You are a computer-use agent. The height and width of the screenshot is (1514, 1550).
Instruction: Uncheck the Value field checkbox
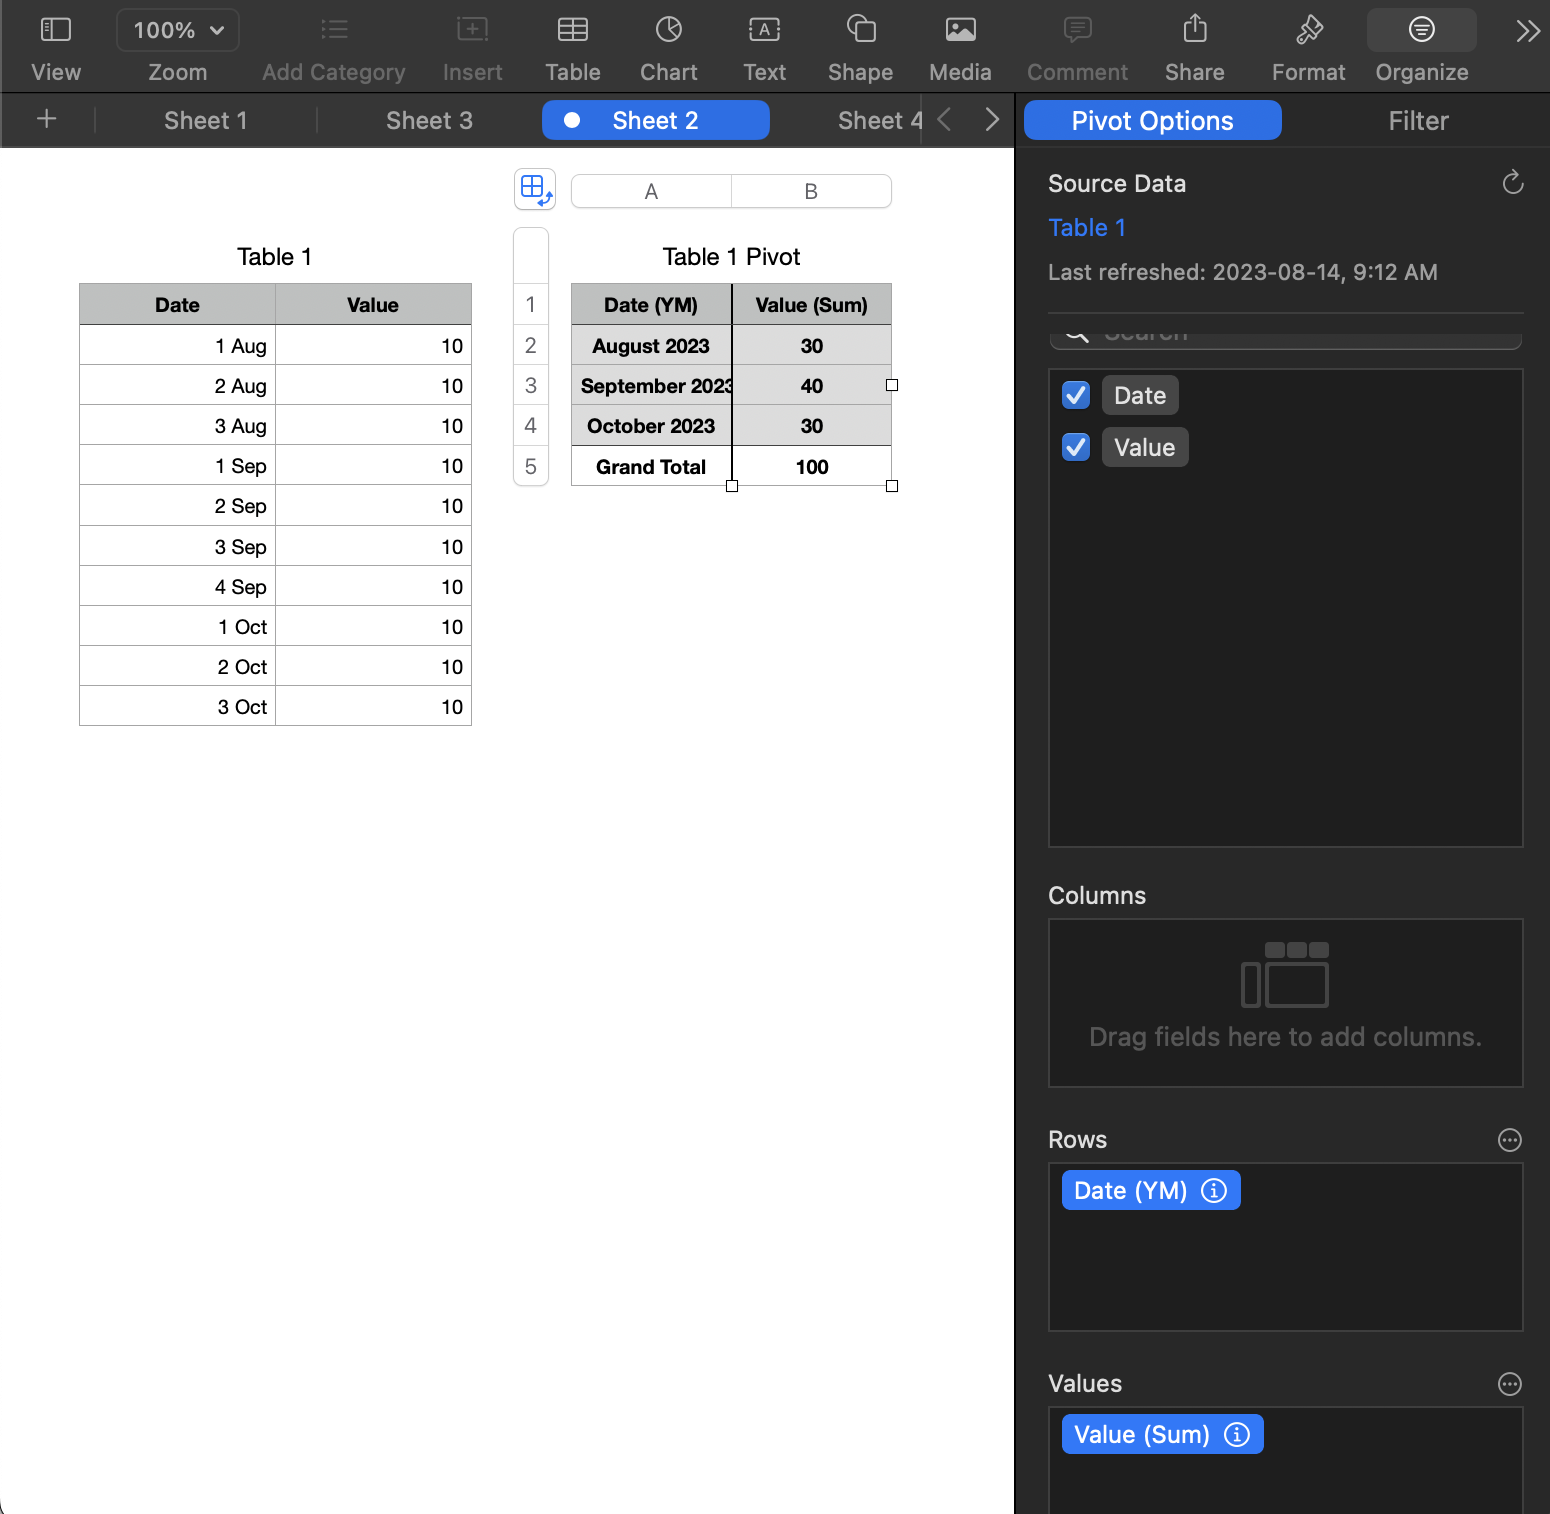tap(1076, 447)
